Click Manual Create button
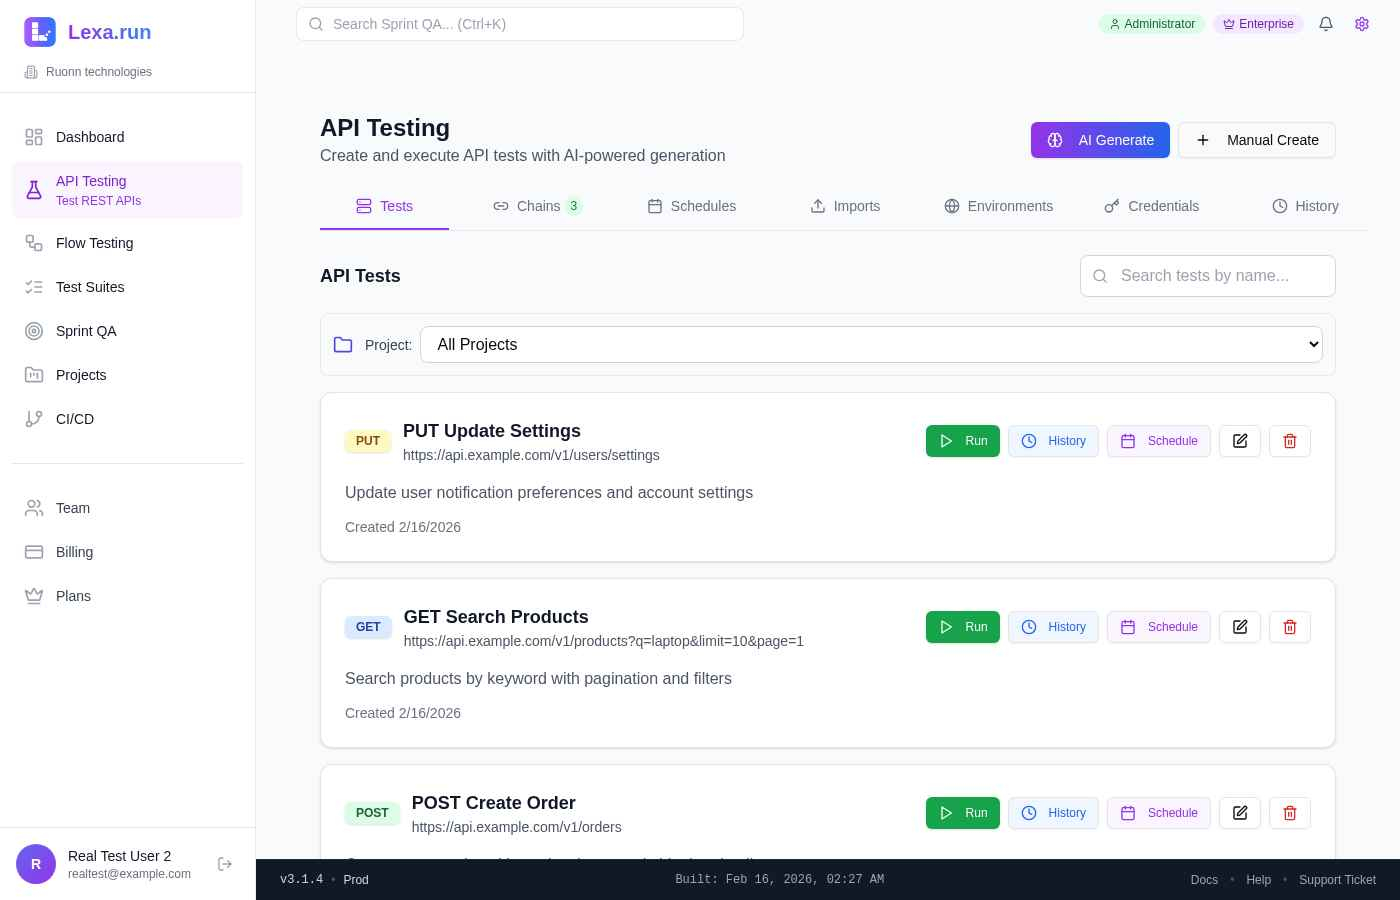This screenshot has width=1400, height=900. pyautogui.click(x=1257, y=140)
